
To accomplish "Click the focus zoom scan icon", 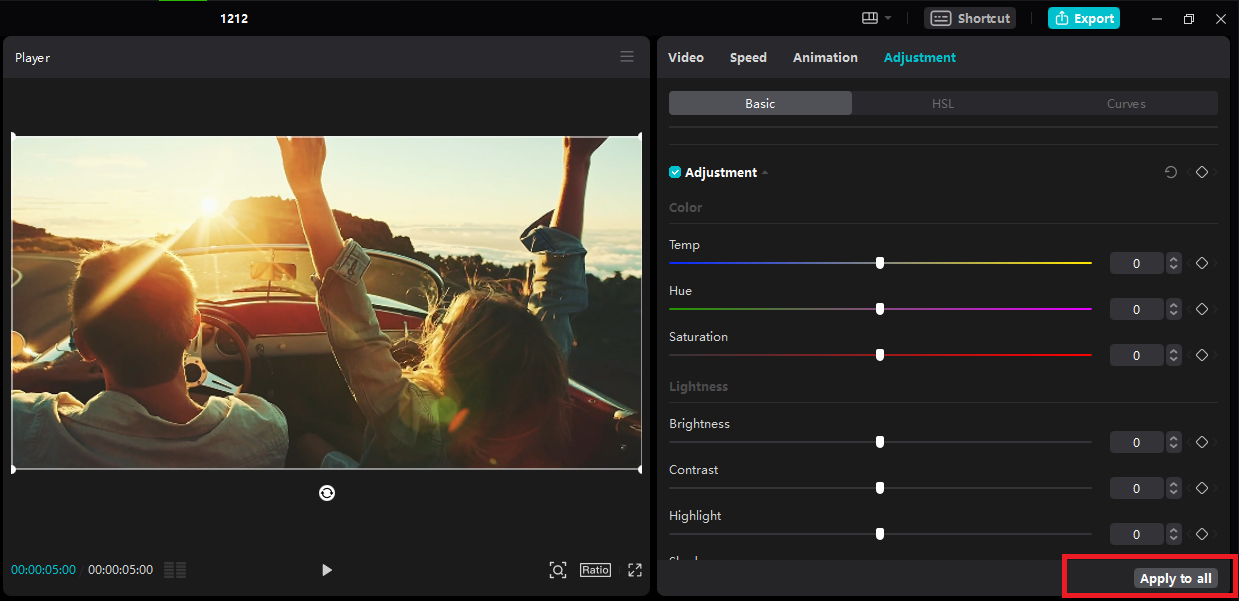I will [x=558, y=570].
